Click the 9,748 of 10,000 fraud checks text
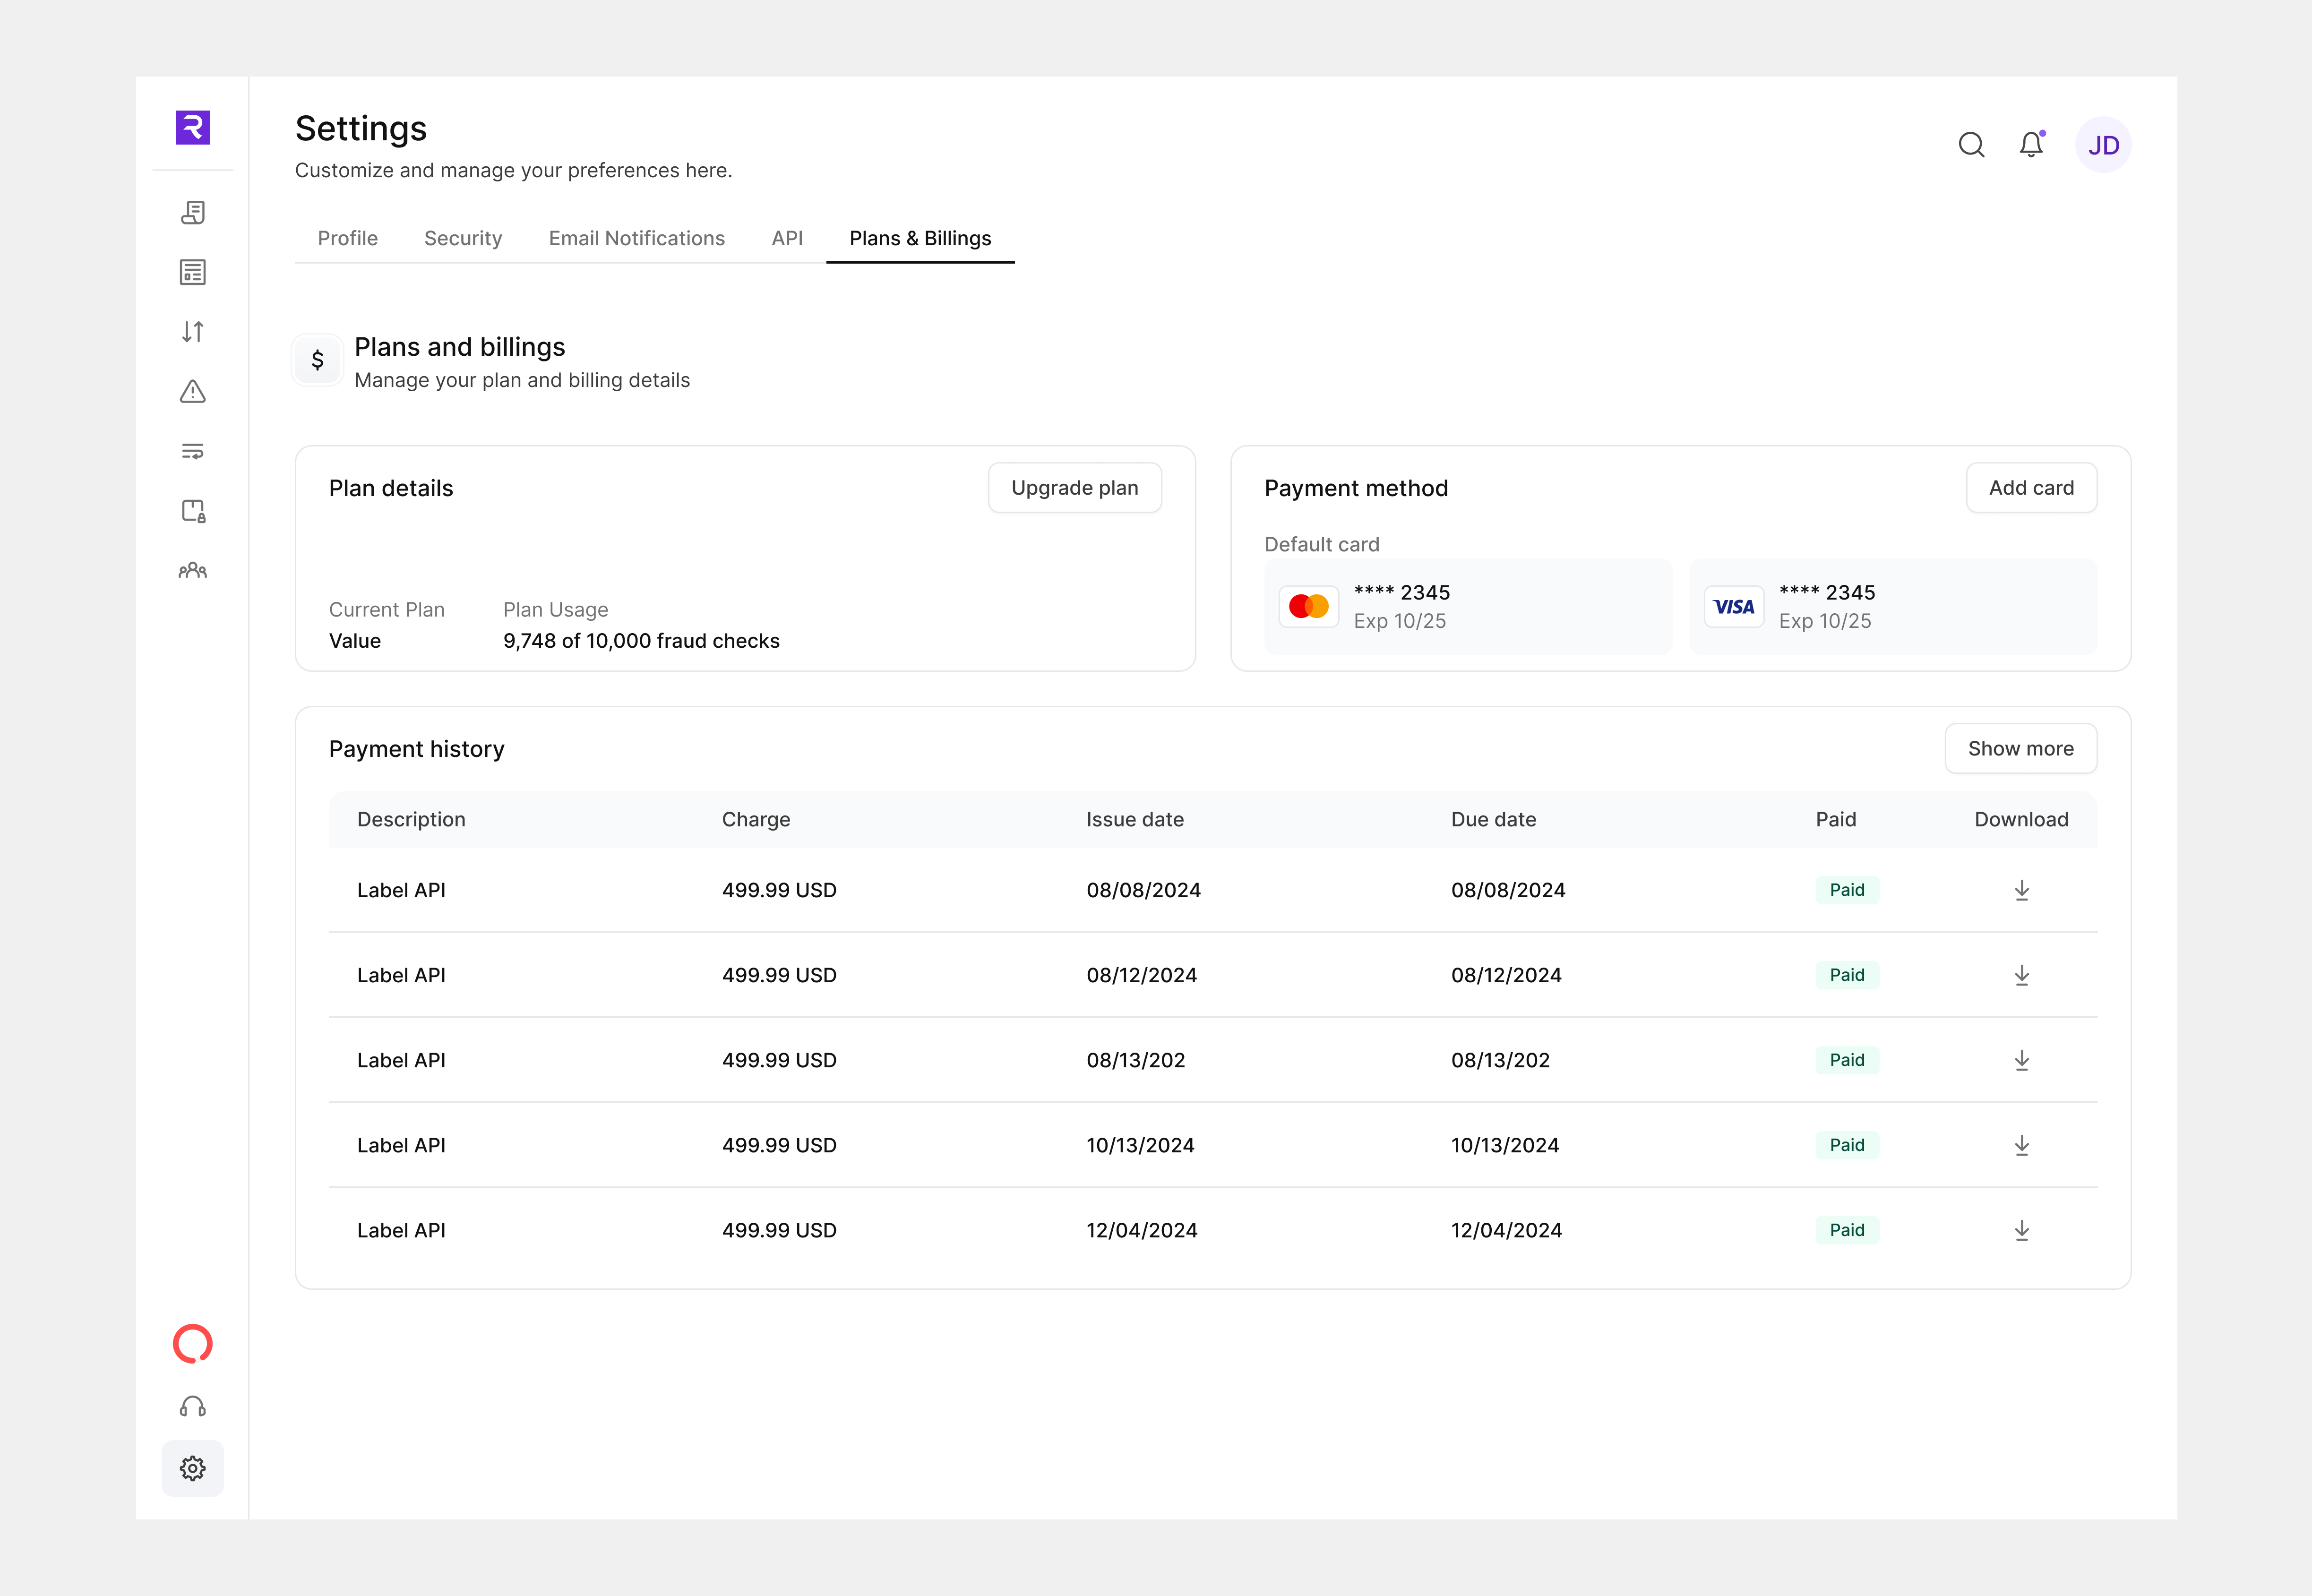 [x=641, y=641]
